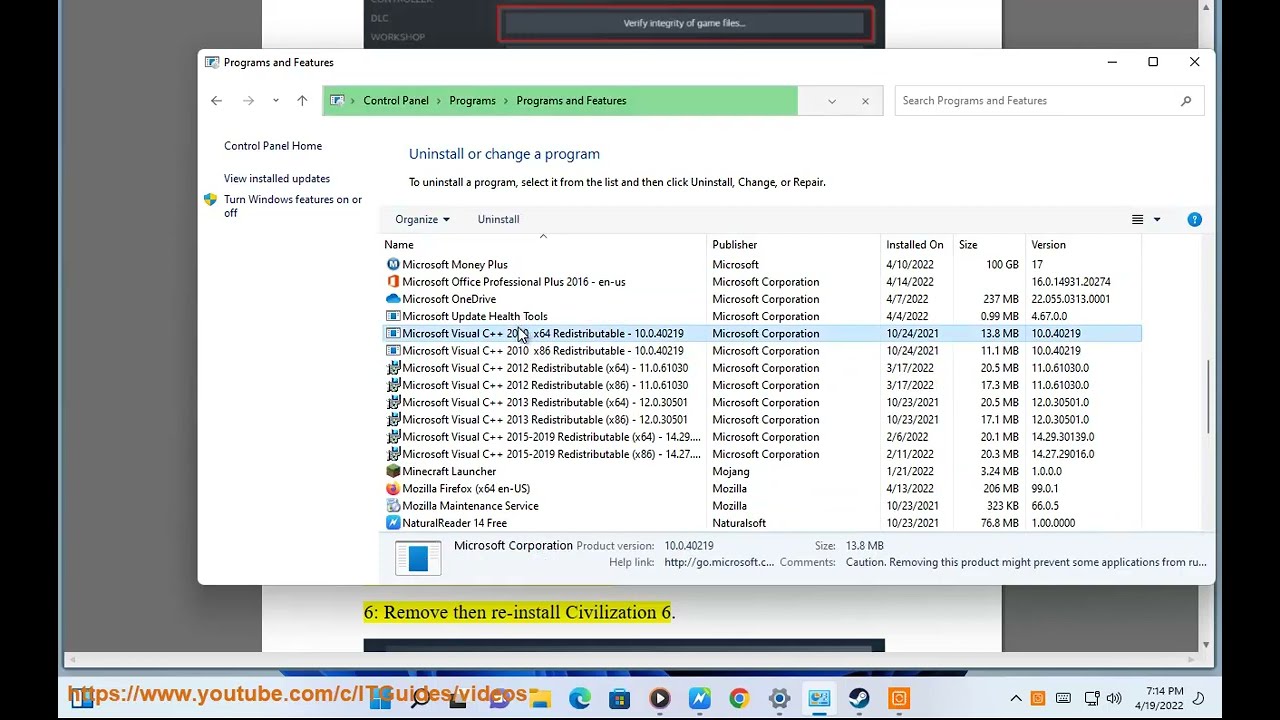Select Visual C++ 2012 Redistributable (x86) row
Screen dimensions: 1280x720
(x=762, y=385)
